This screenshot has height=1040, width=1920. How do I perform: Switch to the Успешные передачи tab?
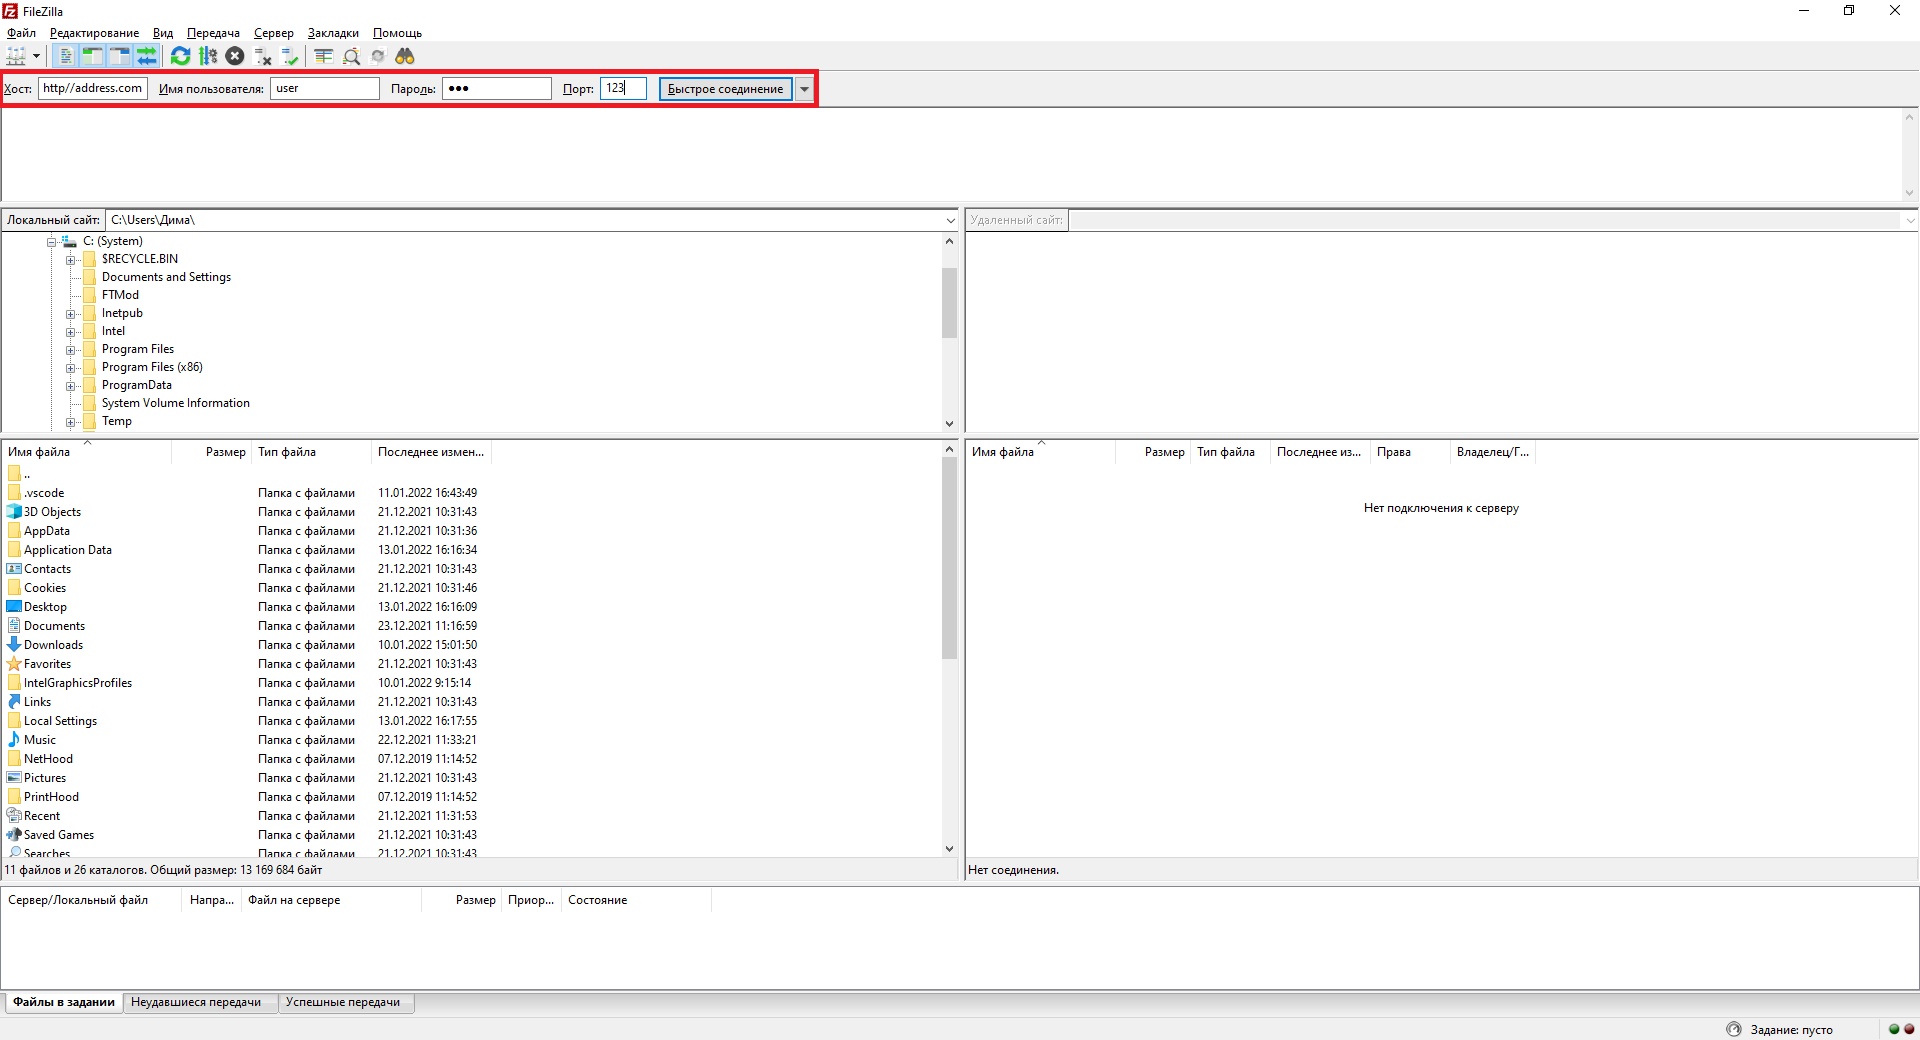point(342,1002)
